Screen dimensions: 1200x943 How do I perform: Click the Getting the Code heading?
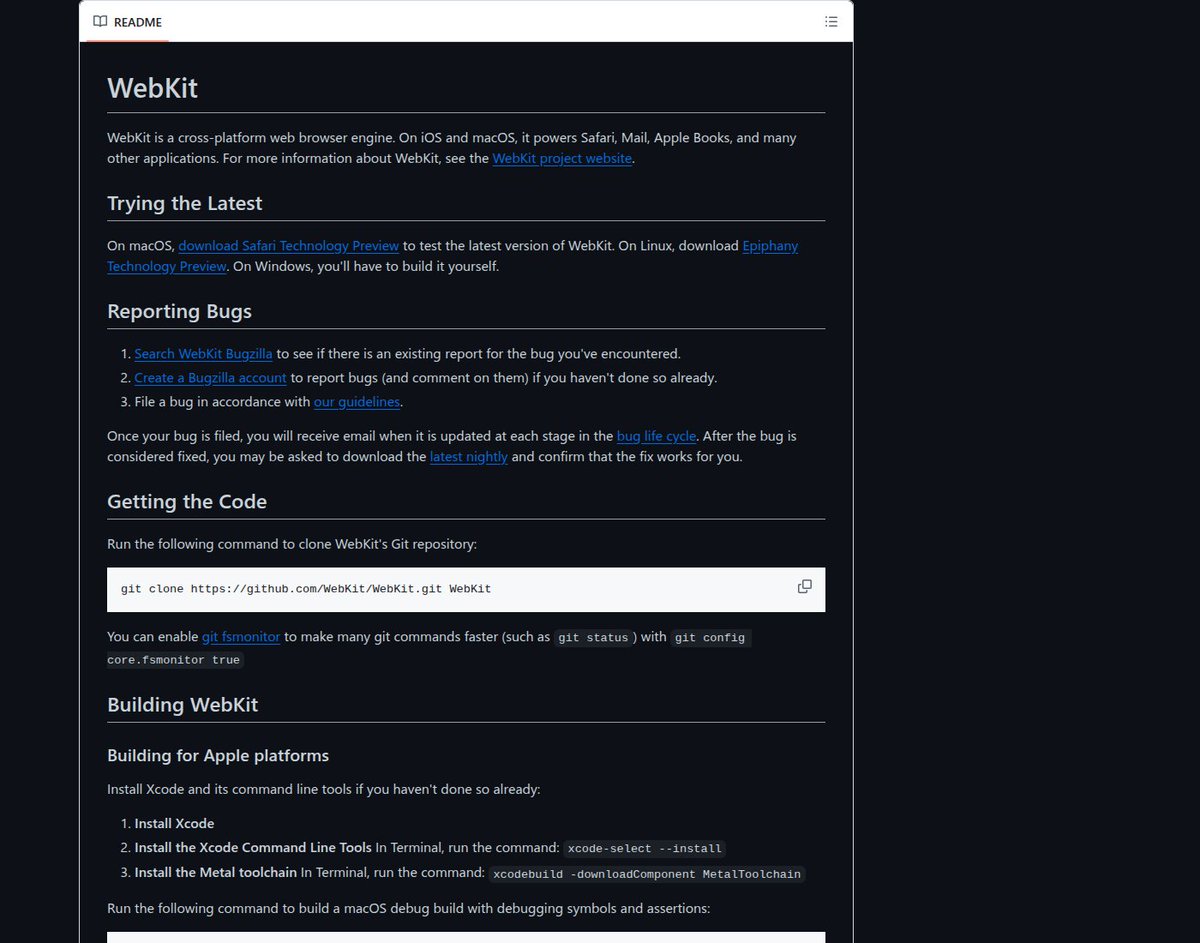187,501
